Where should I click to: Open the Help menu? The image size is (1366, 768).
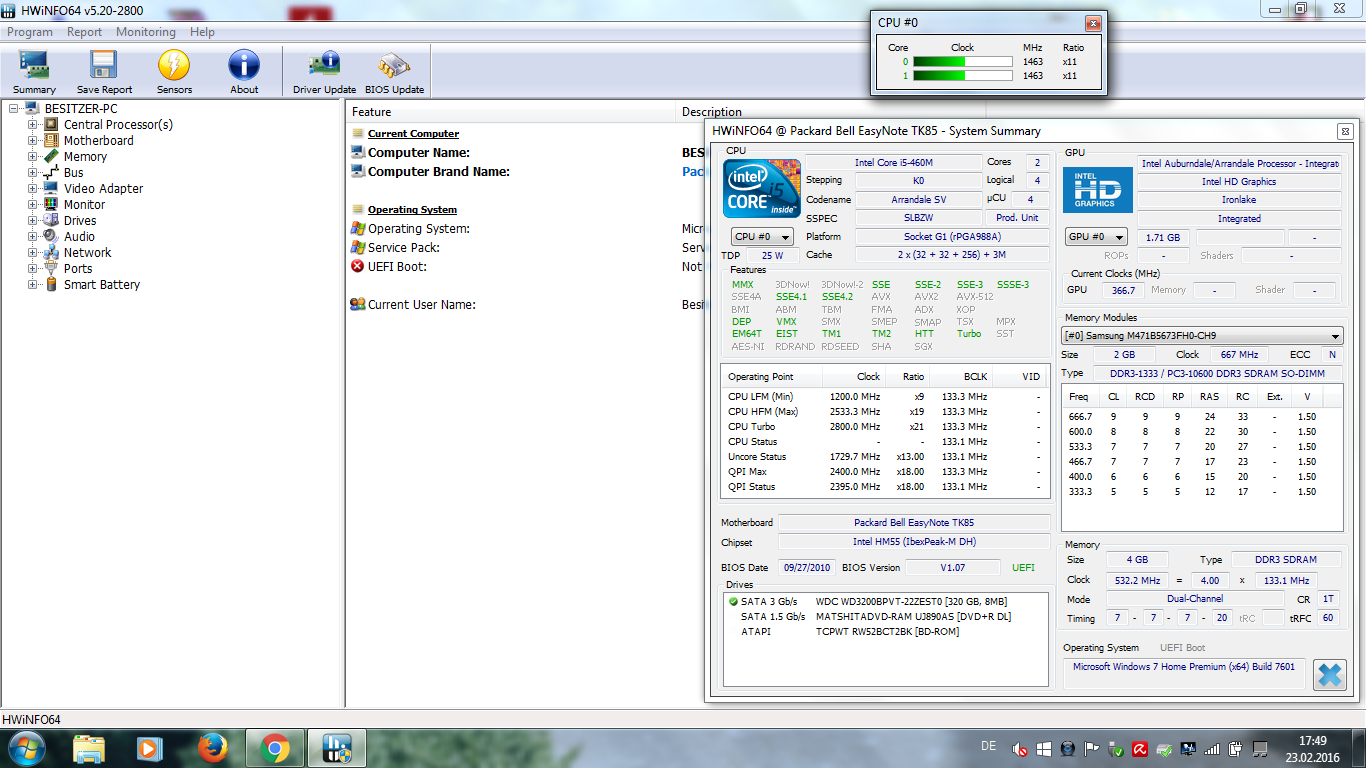coord(203,32)
